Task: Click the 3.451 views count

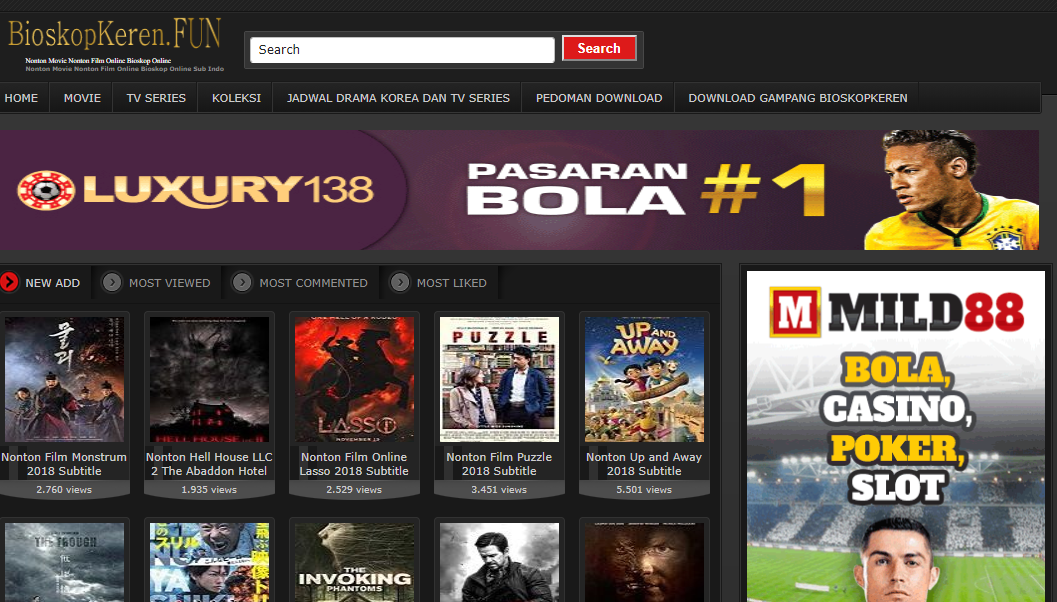Action: click(x=499, y=490)
